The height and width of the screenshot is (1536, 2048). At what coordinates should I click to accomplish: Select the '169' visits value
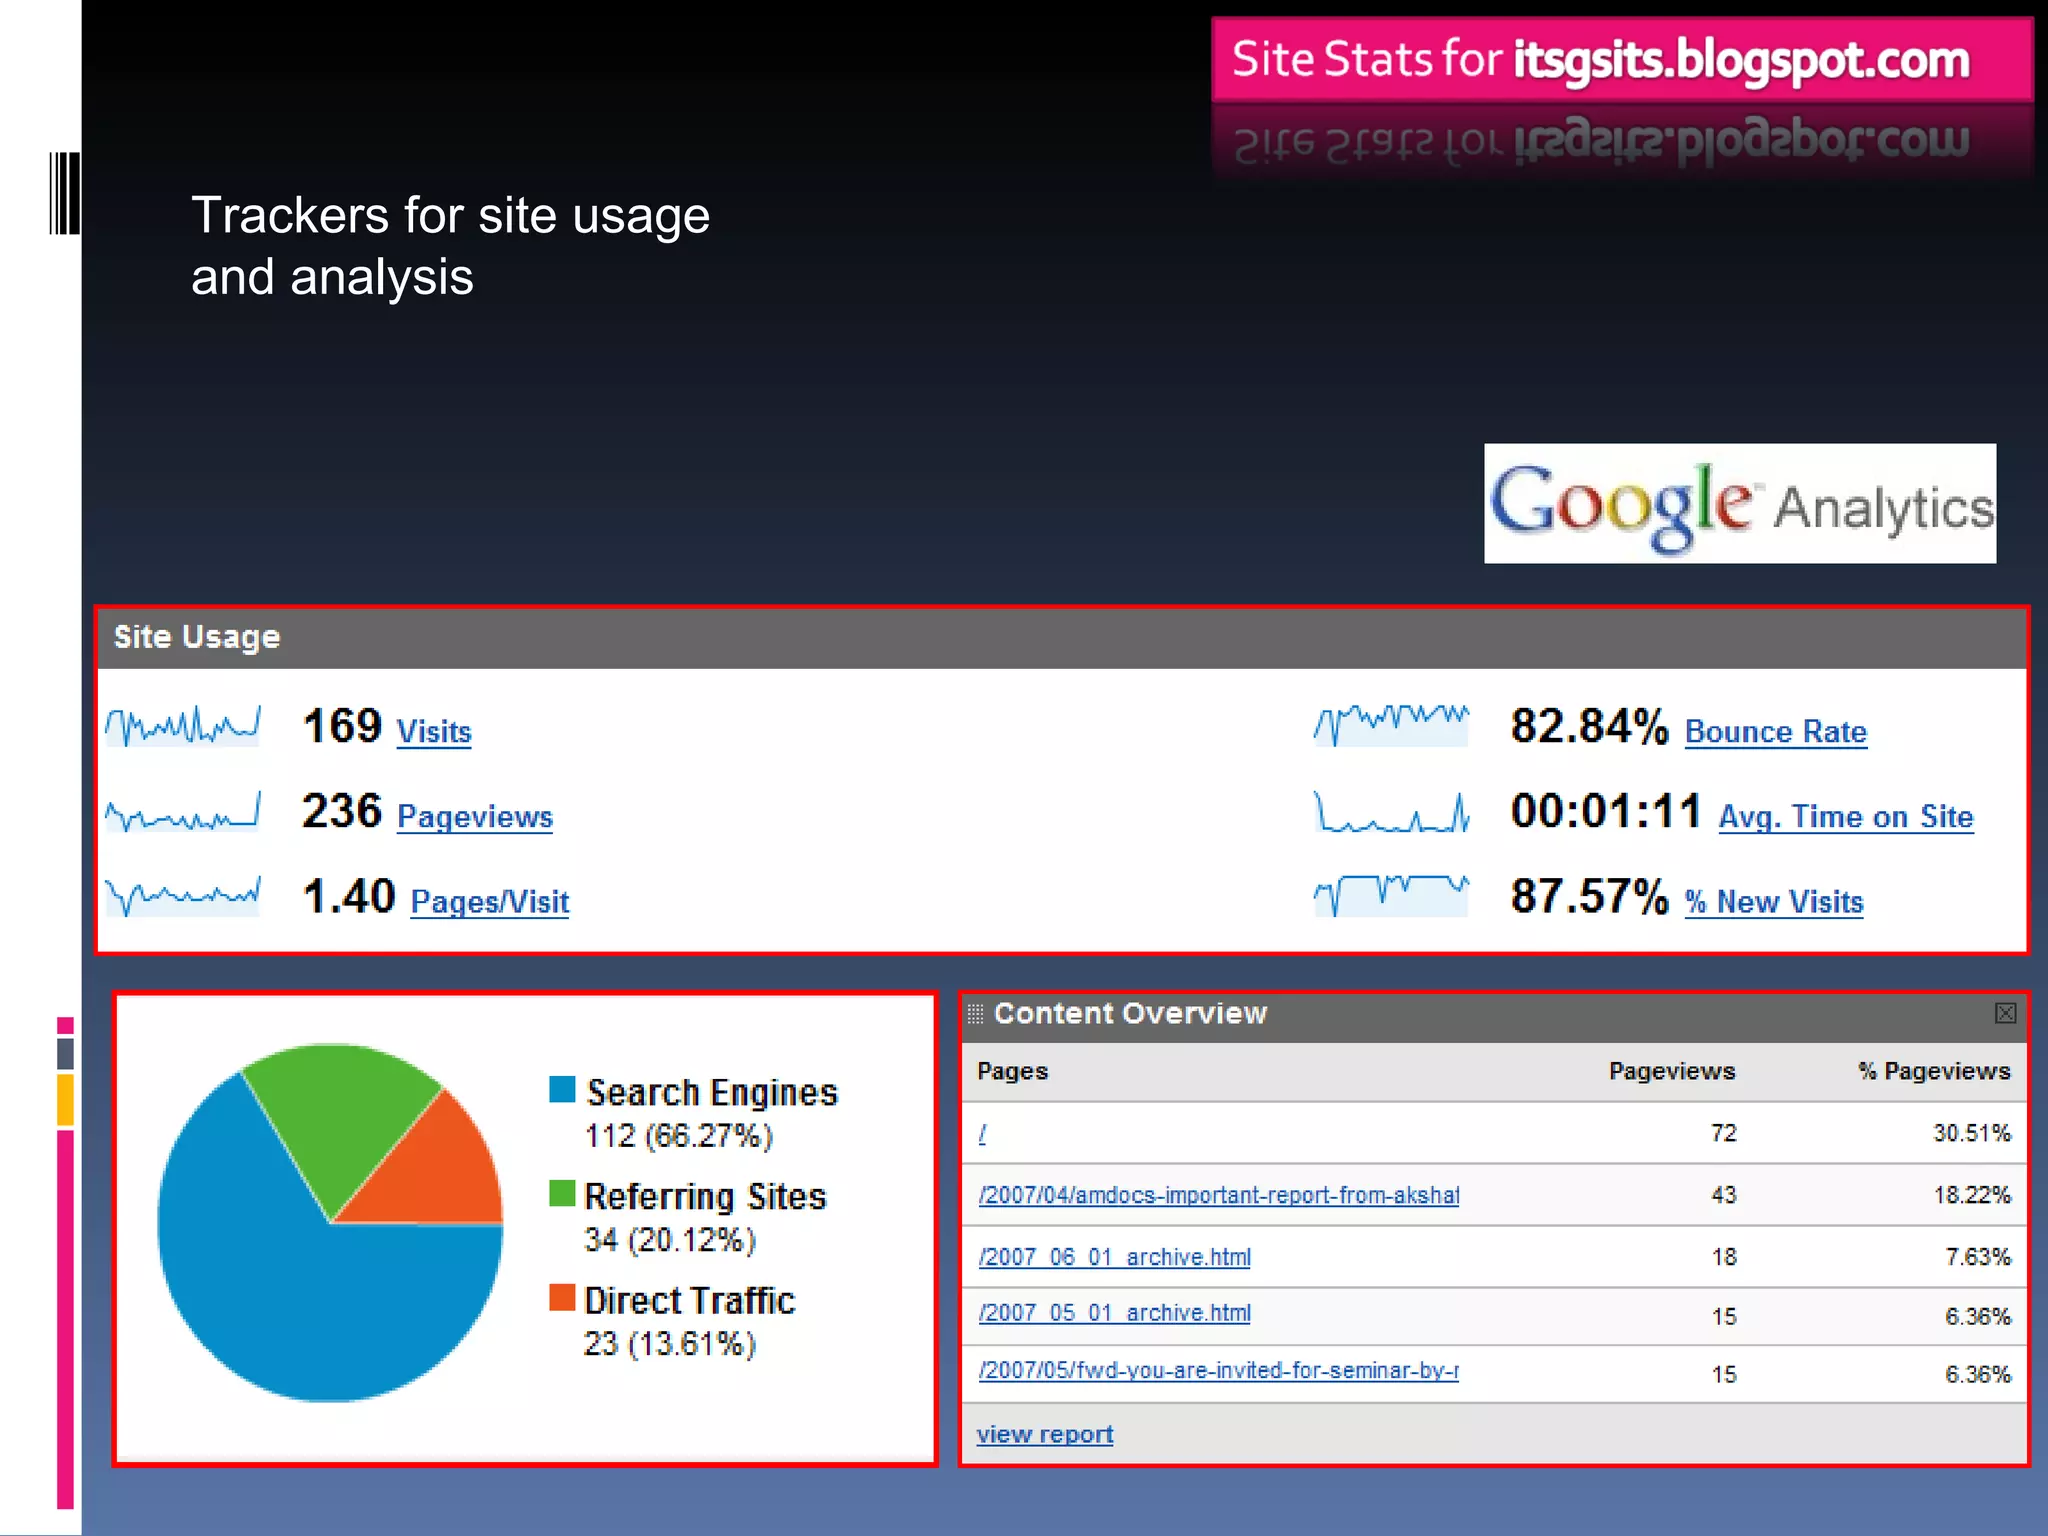[x=342, y=726]
